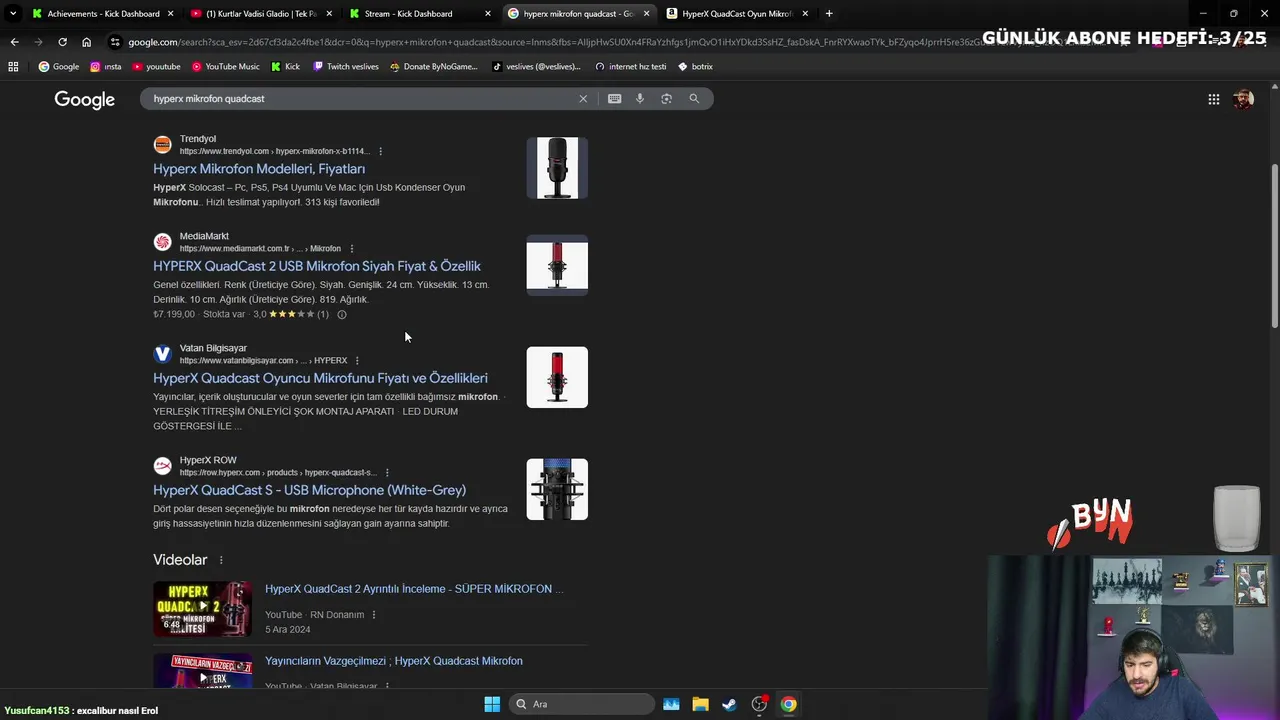Open the Chrome apps shortcut in bookmarks bar
This screenshot has height=720, width=1280.
13,66
